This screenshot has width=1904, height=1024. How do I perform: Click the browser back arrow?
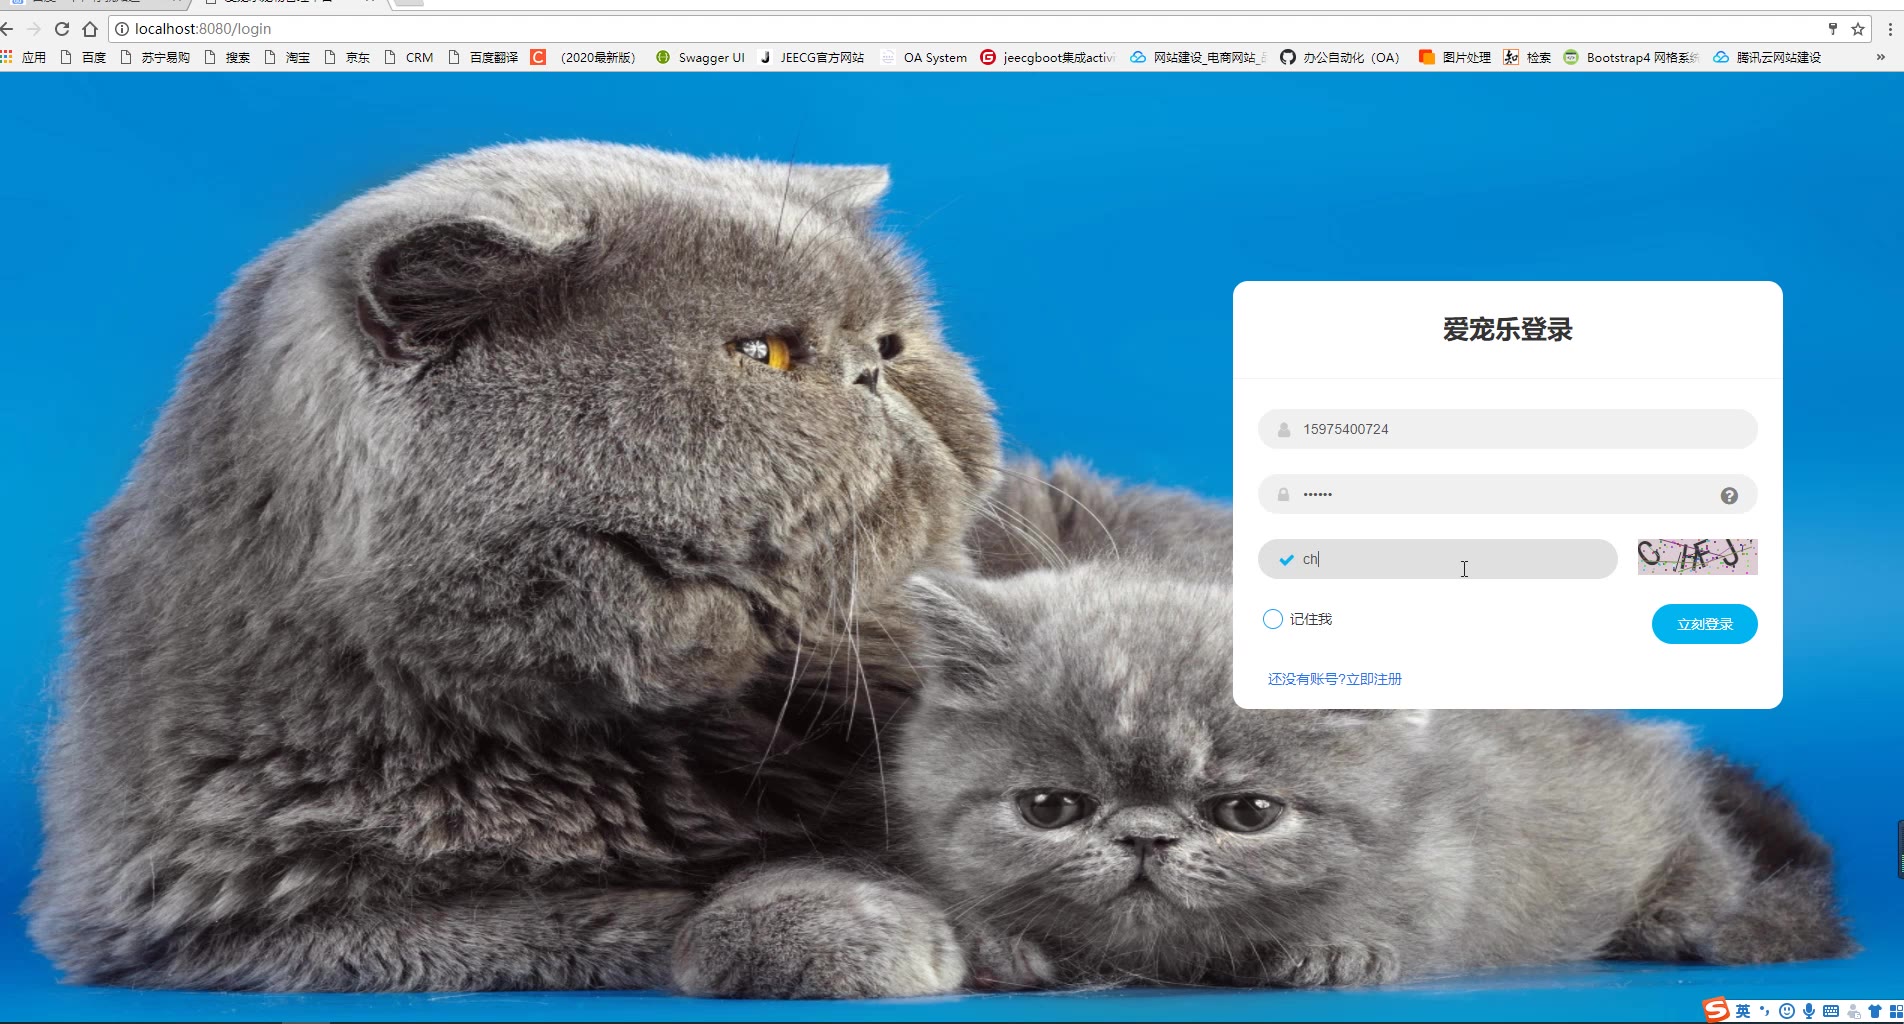tap(7, 29)
